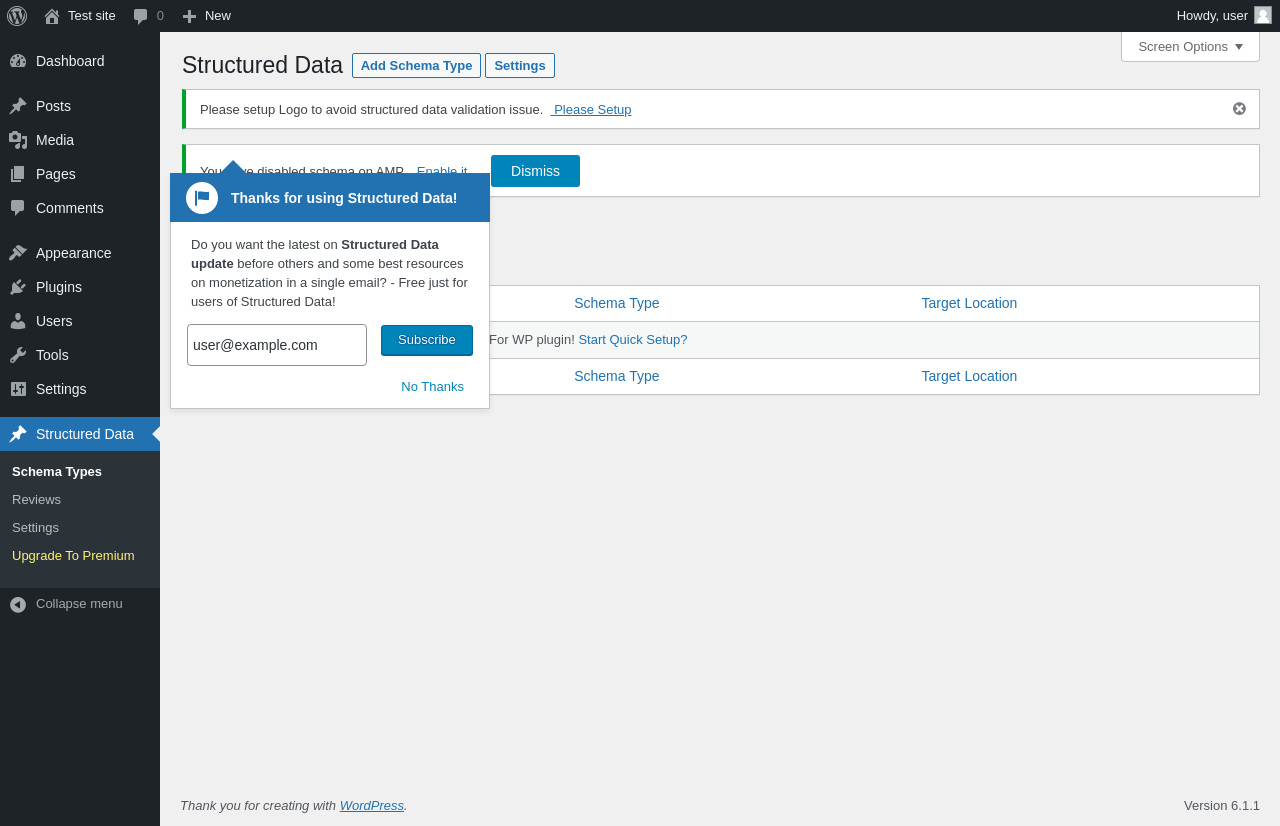Image resolution: width=1280 pixels, height=826 pixels.
Task: Dismiss the logo setup notice
Action: click(1239, 109)
